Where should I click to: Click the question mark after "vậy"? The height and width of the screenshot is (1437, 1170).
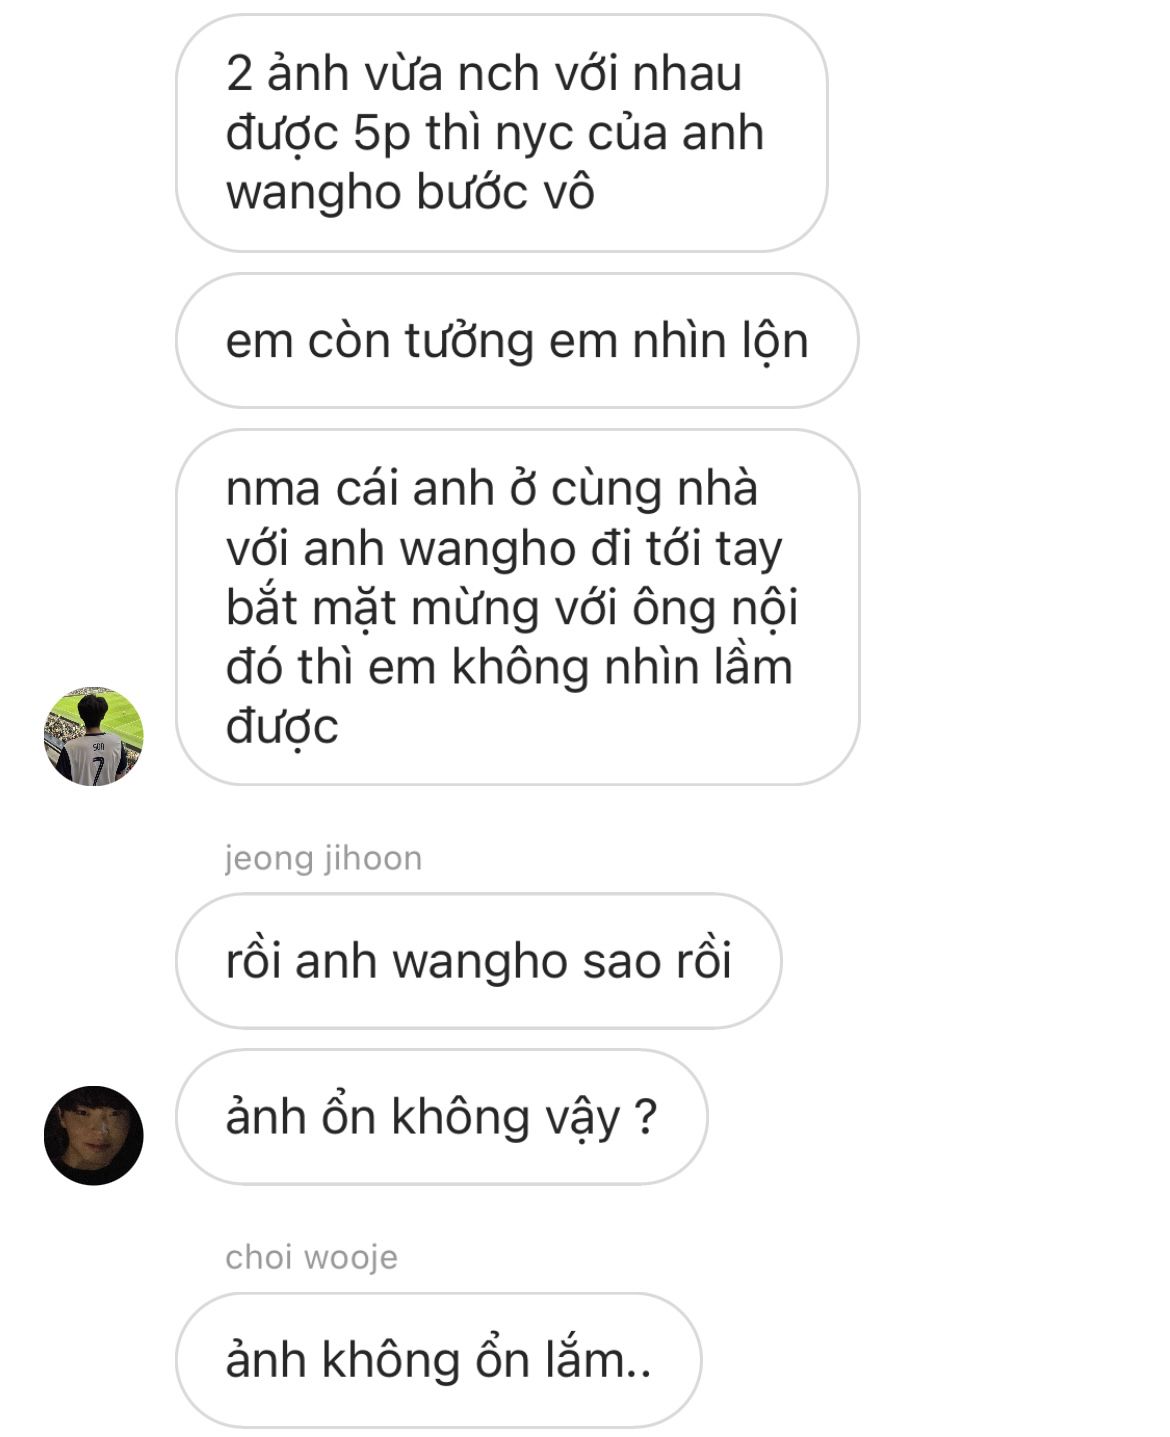pyautogui.click(x=646, y=1117)
